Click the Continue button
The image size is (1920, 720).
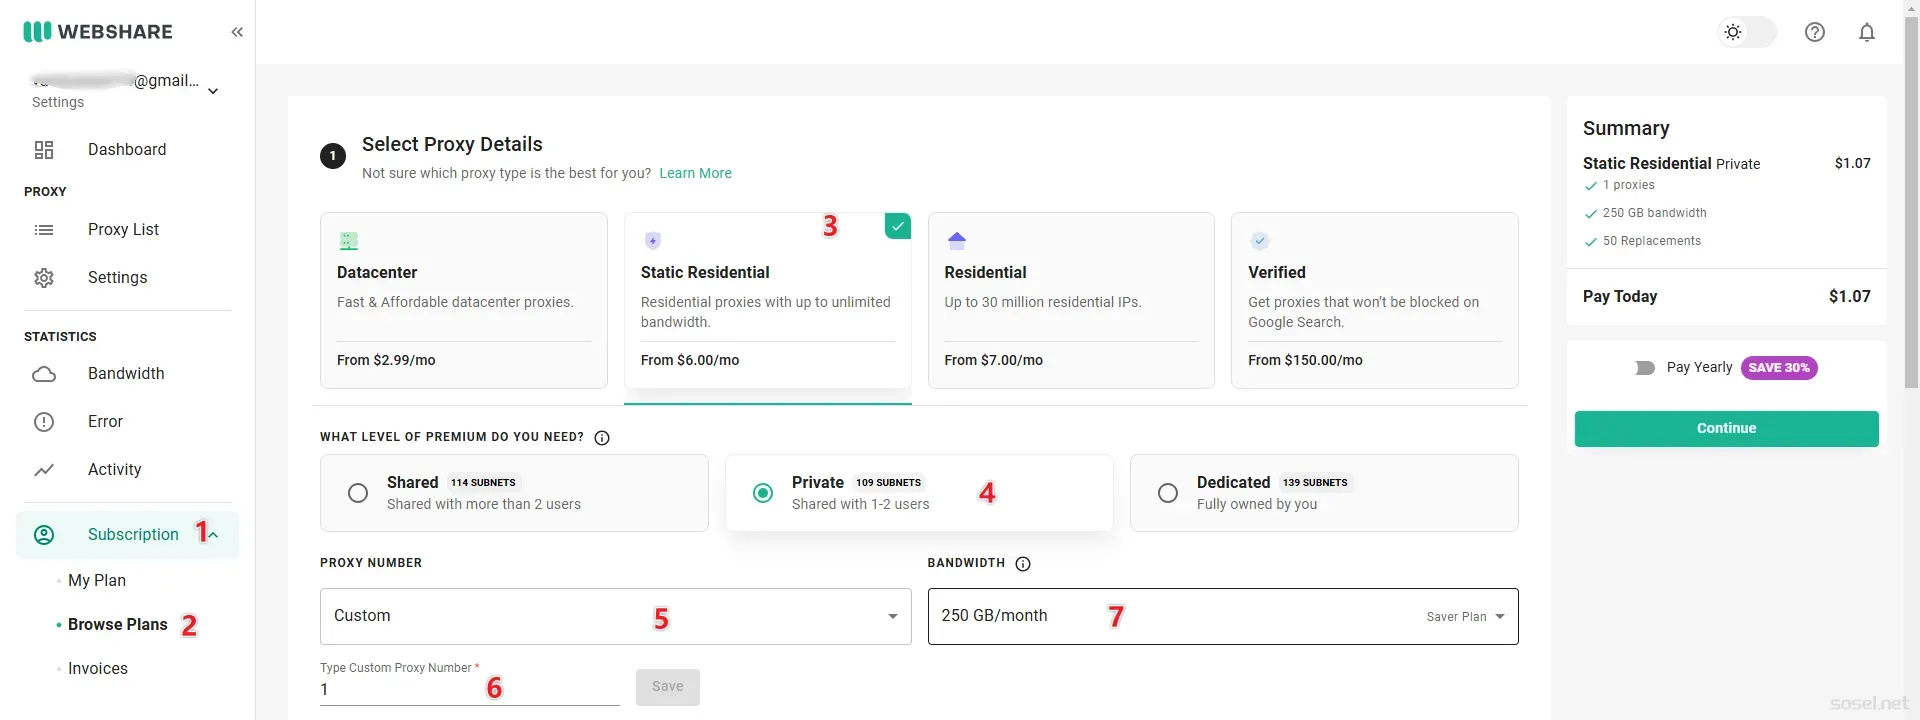click(x=1727, y=429)
